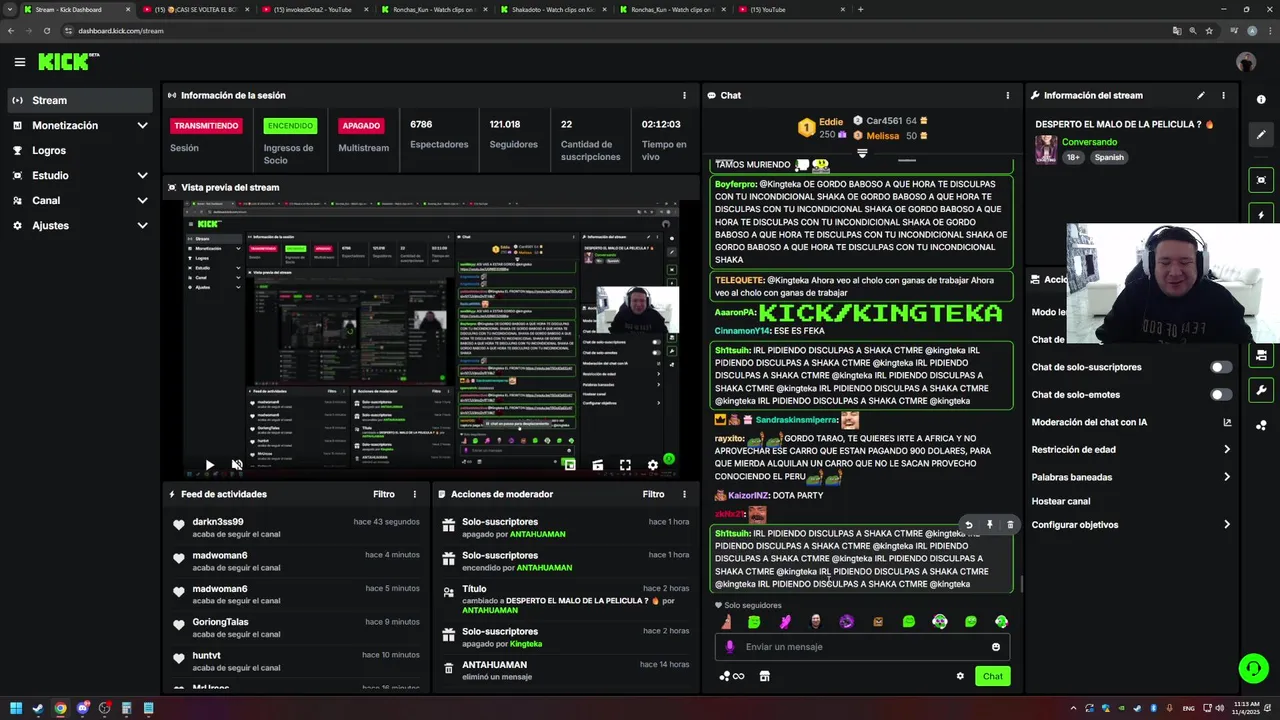Open the profile avatar menu
The height and width of the screenshot is (720, 1280).
click(x=1246, y=62)
